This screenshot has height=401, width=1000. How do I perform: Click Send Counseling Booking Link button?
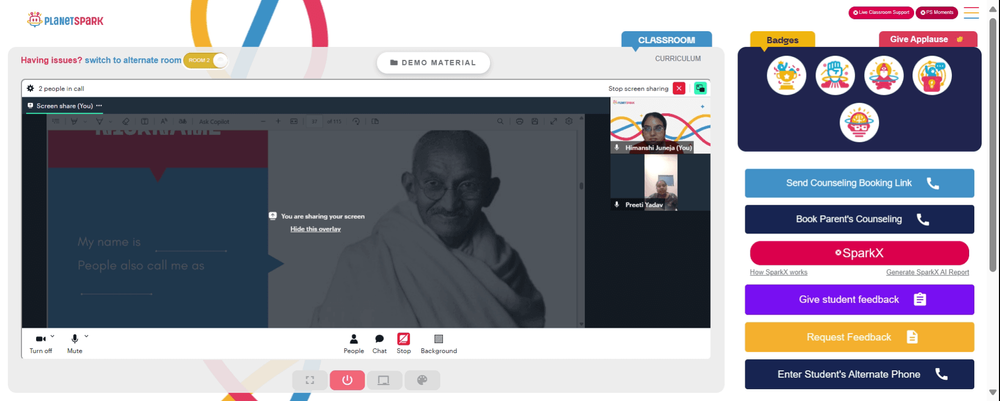859,183
